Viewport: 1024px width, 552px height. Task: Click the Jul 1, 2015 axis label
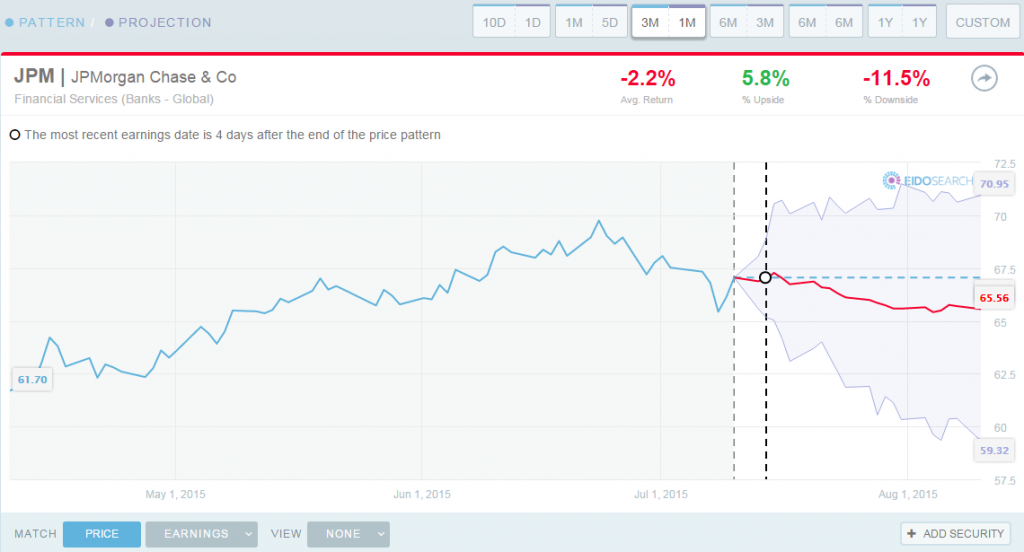tap(661, 495)
